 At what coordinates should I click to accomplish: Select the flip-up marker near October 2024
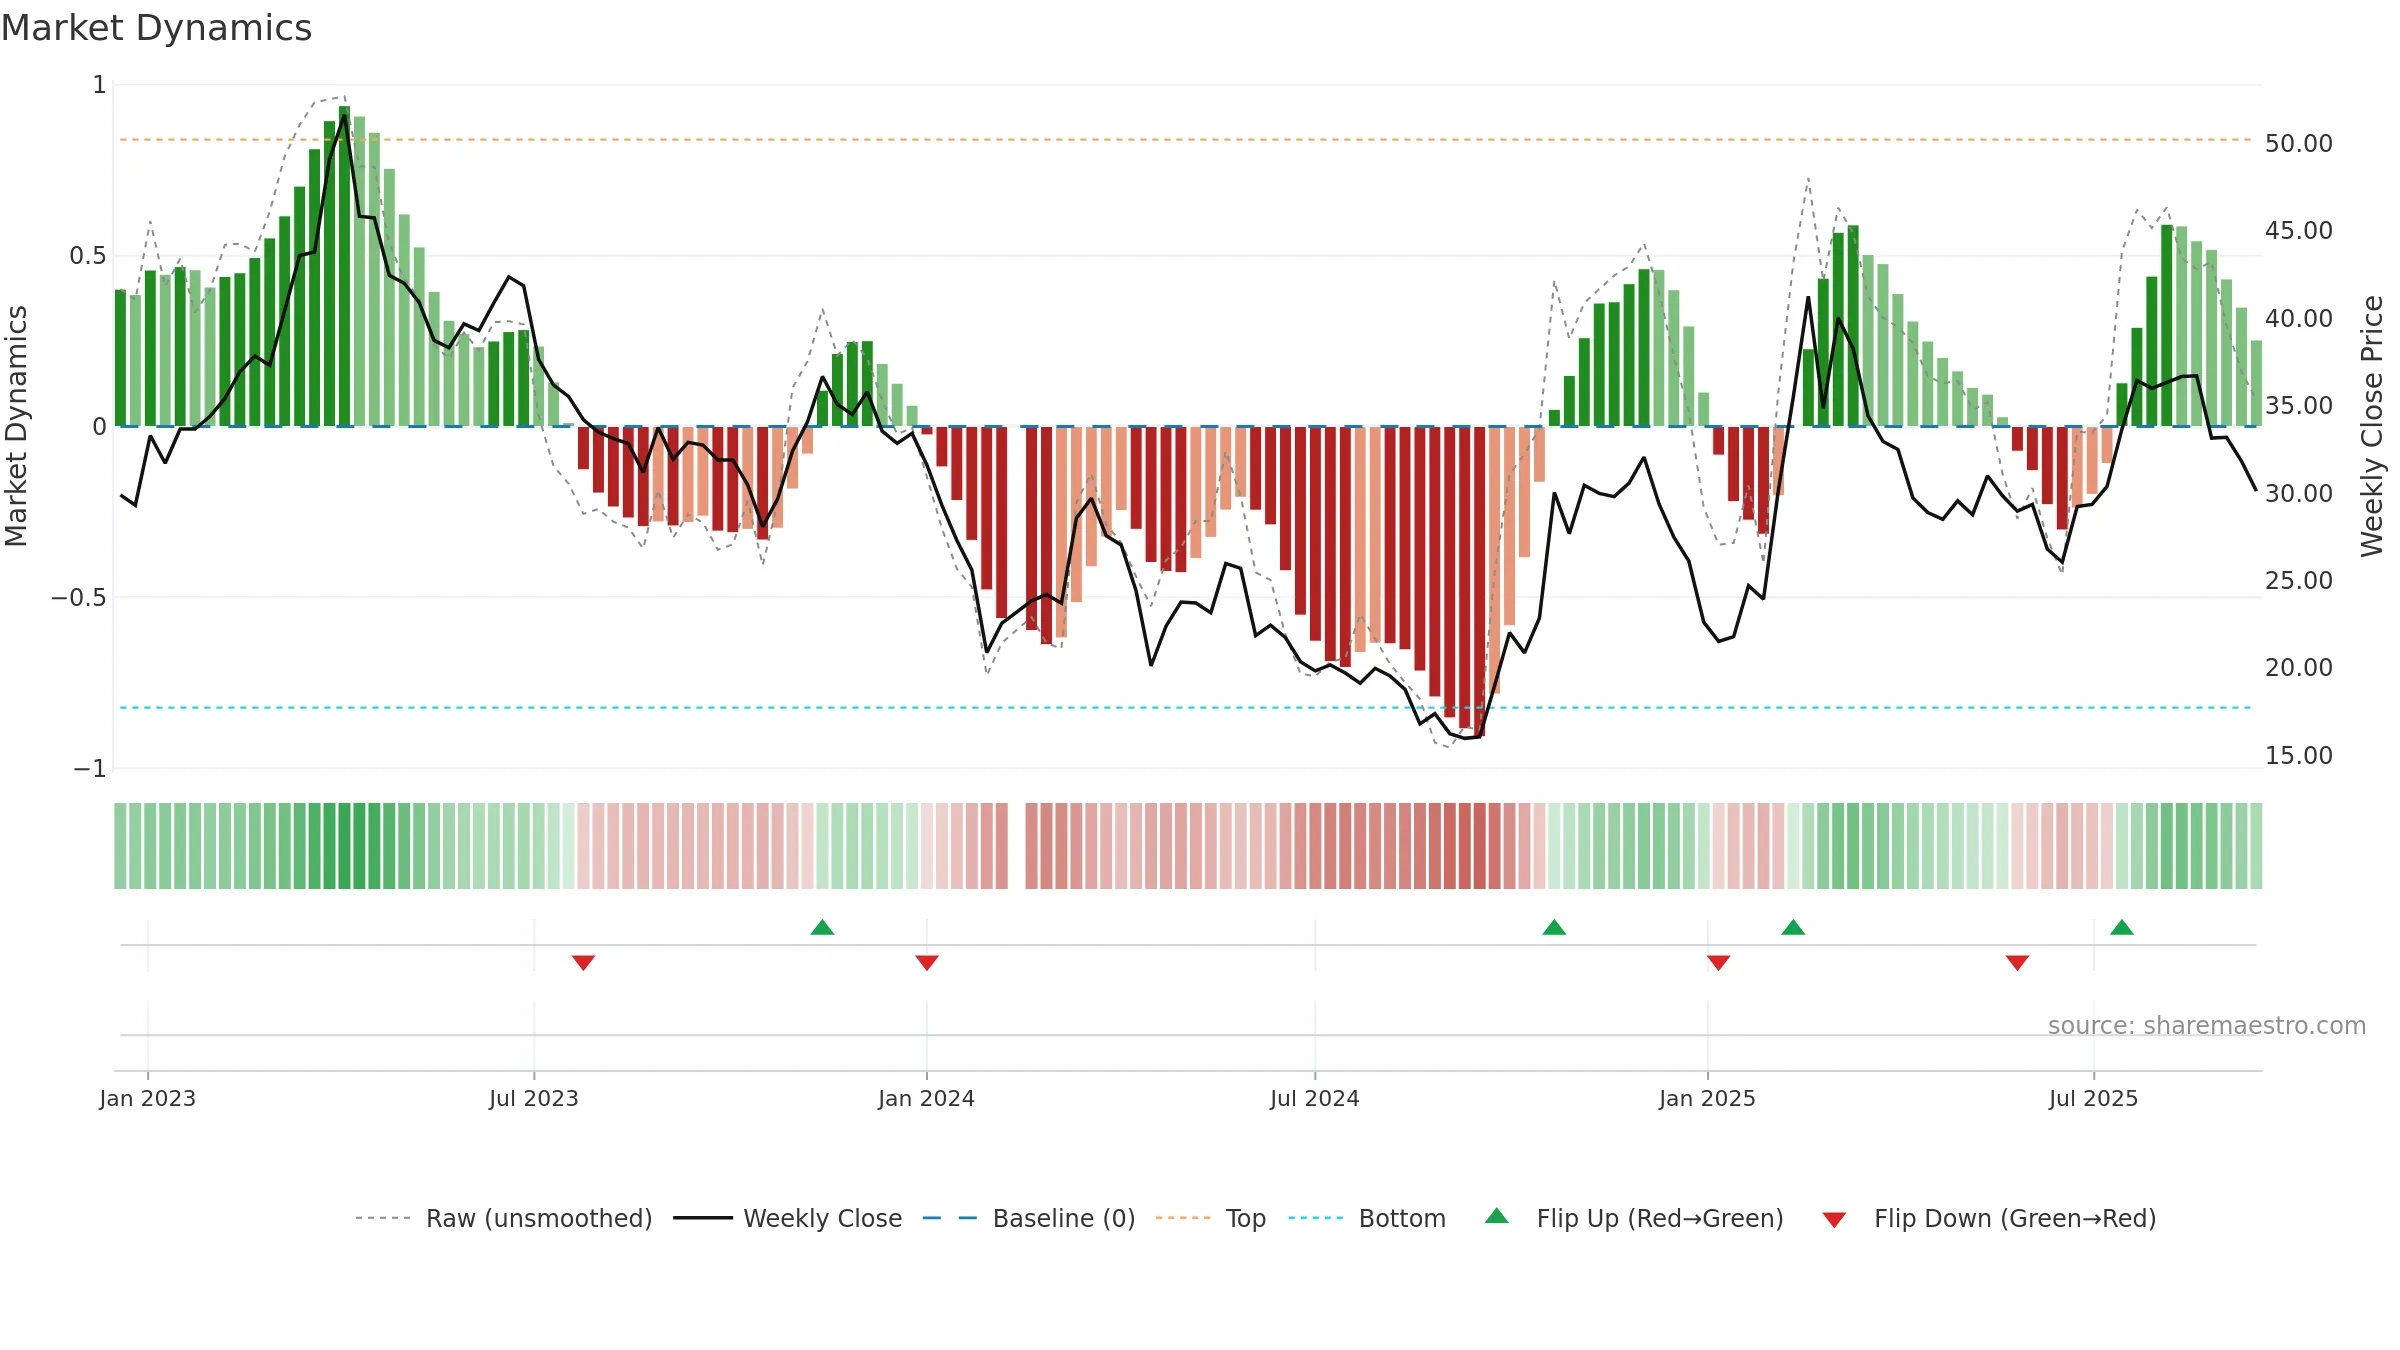point(1554,927)
